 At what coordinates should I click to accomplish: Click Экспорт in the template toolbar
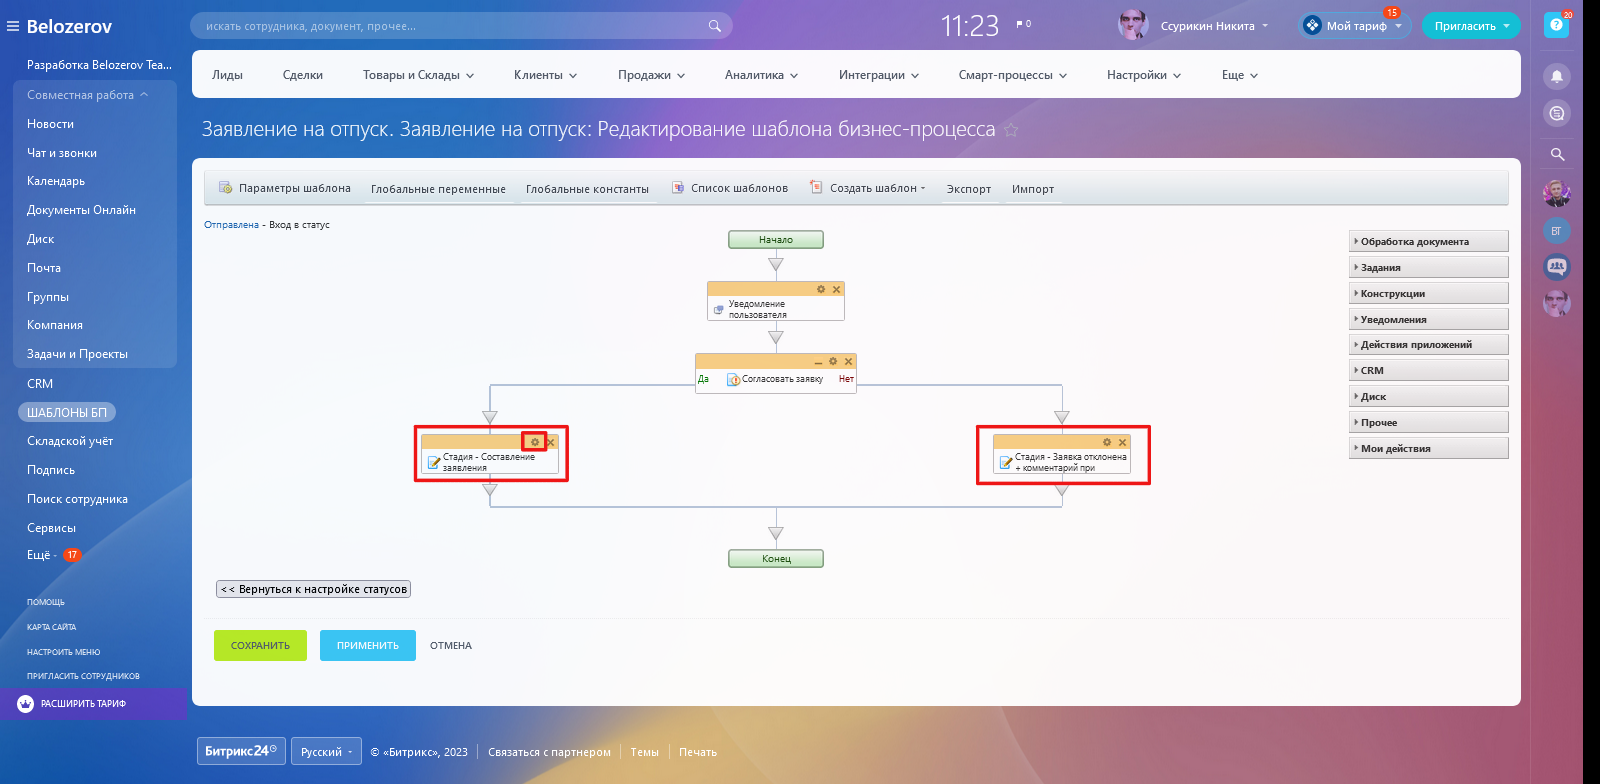[969, 189]
